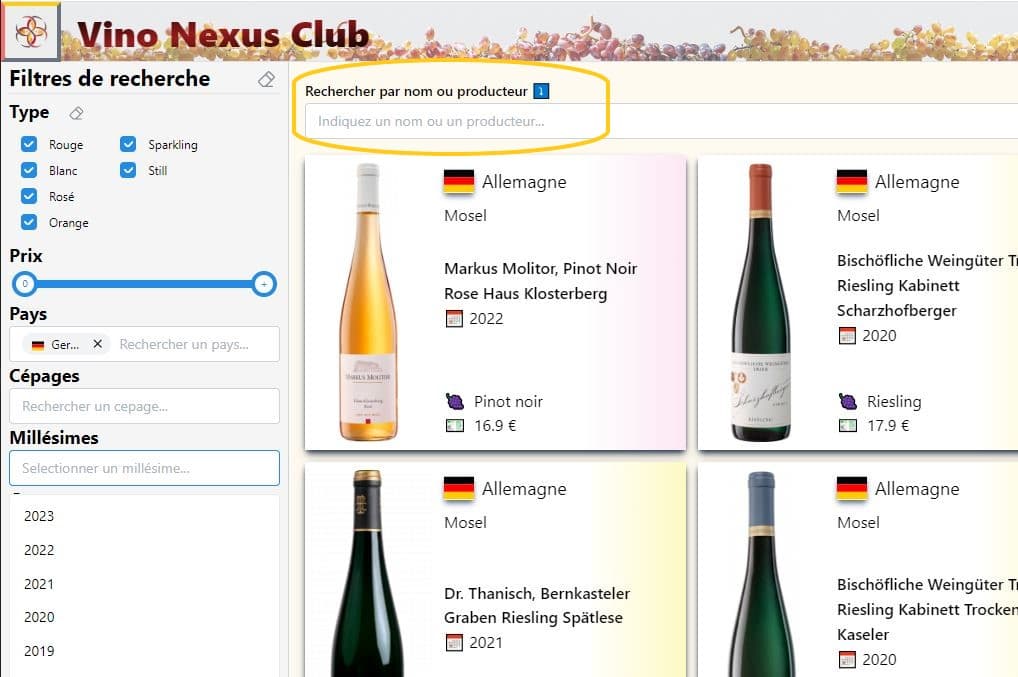Open the Scharzhofberger Riesling bottle image

coord(760,302)
